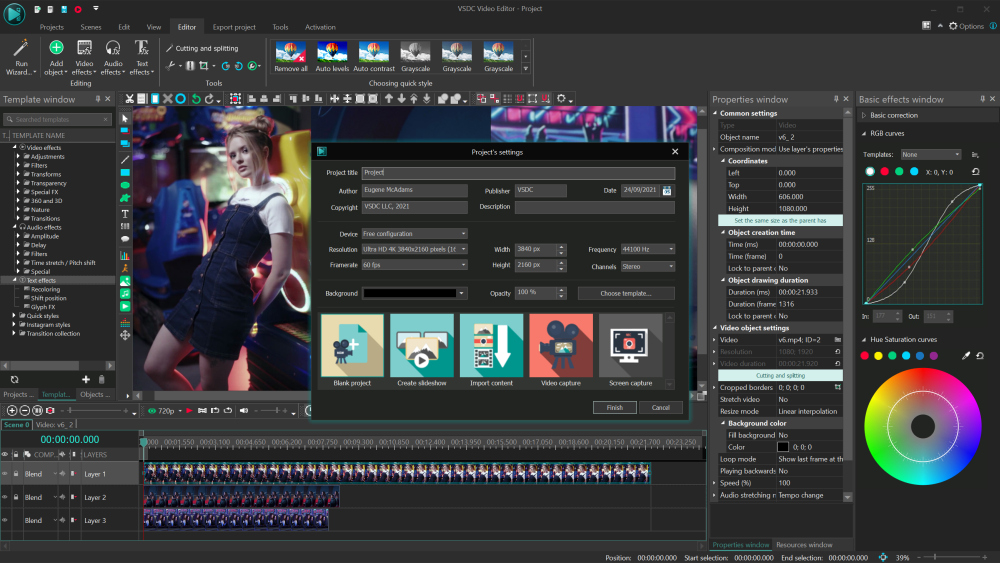The image size is (1000, 563).
Task: Click the Choose template... button
Action: point(626,293)
